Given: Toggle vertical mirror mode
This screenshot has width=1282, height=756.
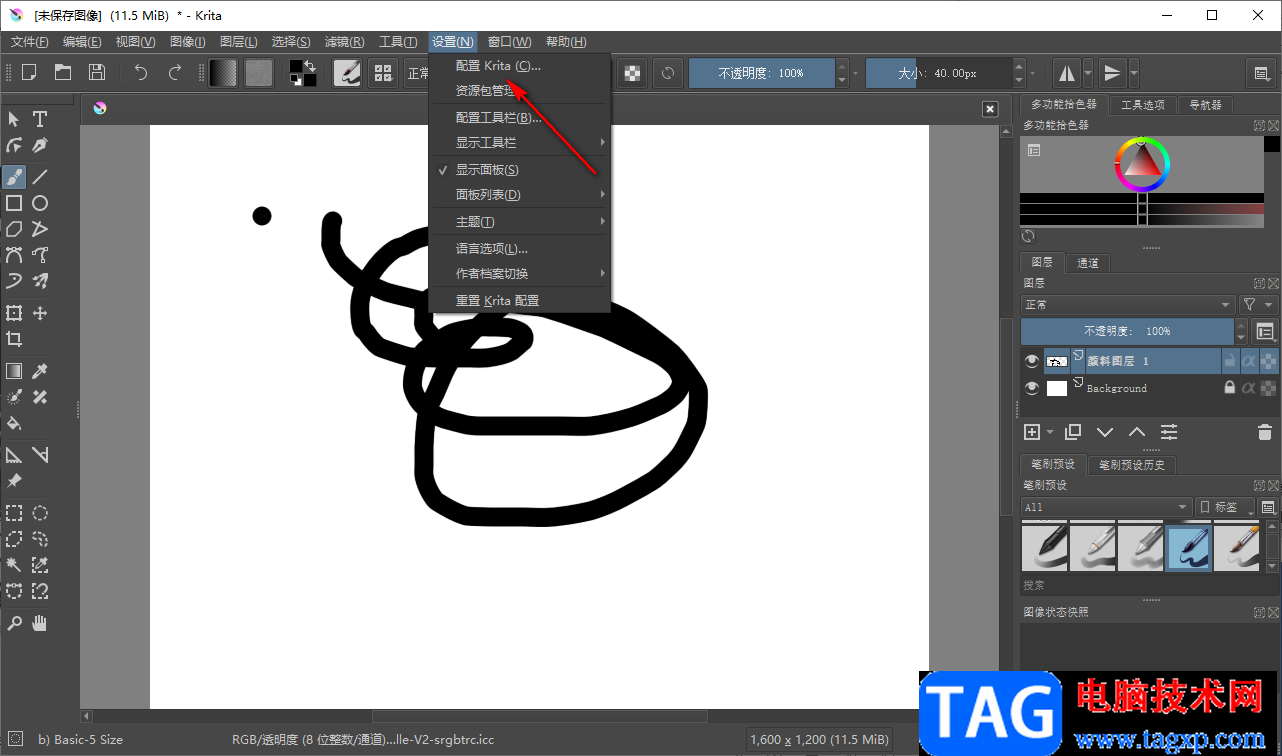Looking at the screenshot, I should [1112, 73].
